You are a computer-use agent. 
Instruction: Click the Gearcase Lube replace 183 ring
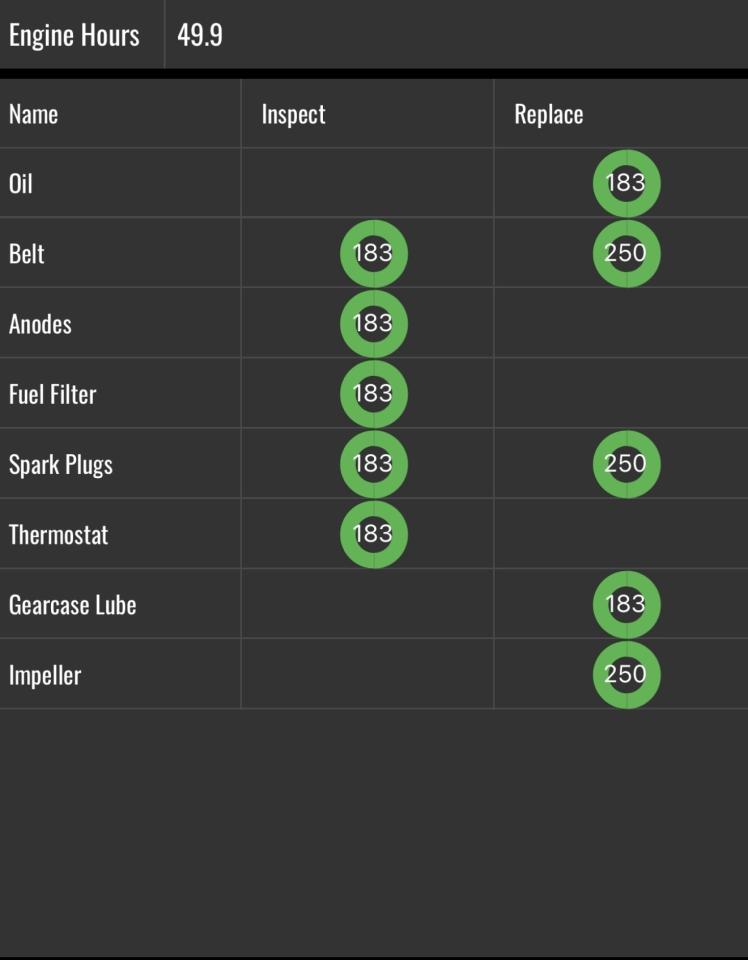[x=626, y=604]
